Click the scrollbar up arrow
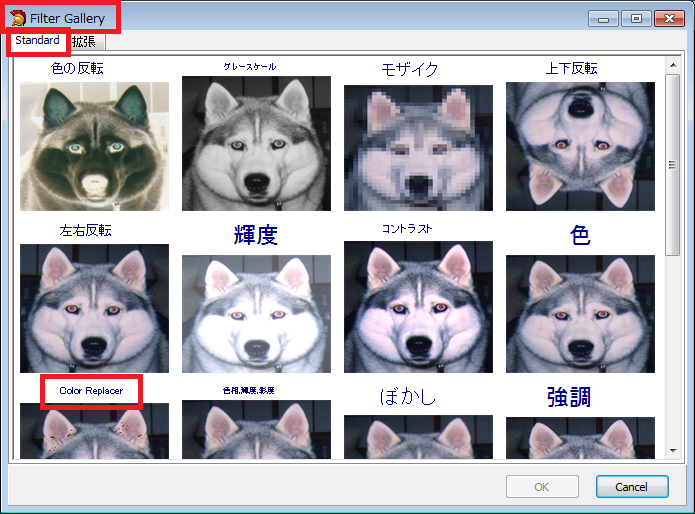This screenshot has height=514, width=695. [x=673, y=66]
